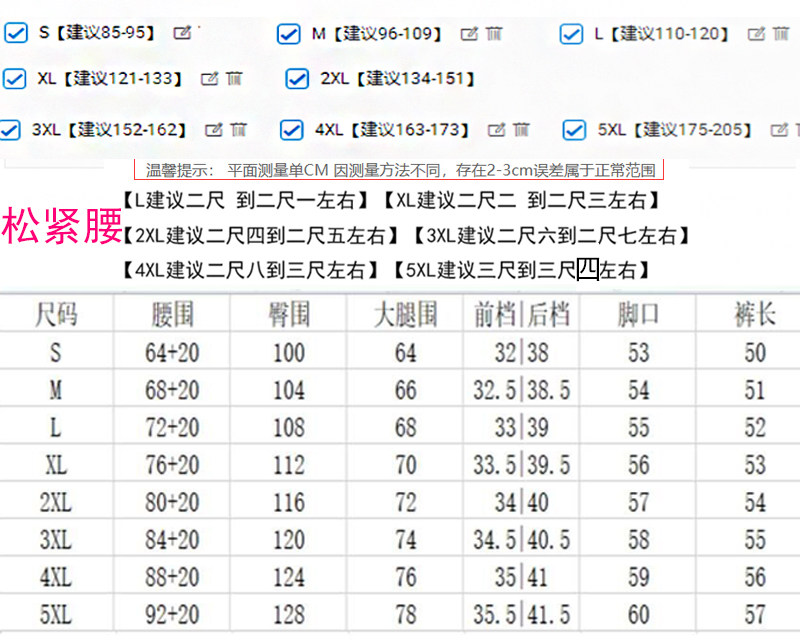
Task: Click the hip value 120
Action: (289, 540)
